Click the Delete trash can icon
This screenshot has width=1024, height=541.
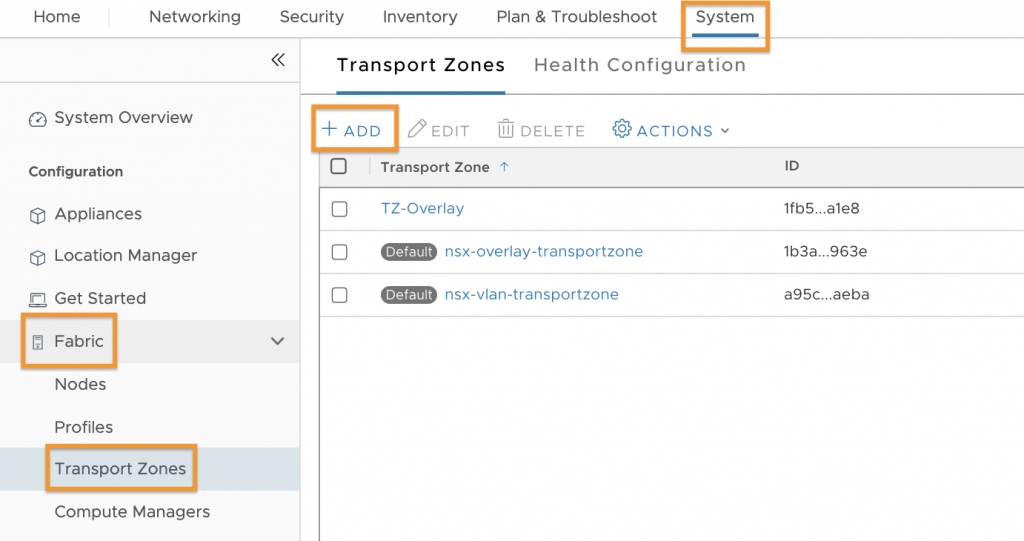(505, 129)
